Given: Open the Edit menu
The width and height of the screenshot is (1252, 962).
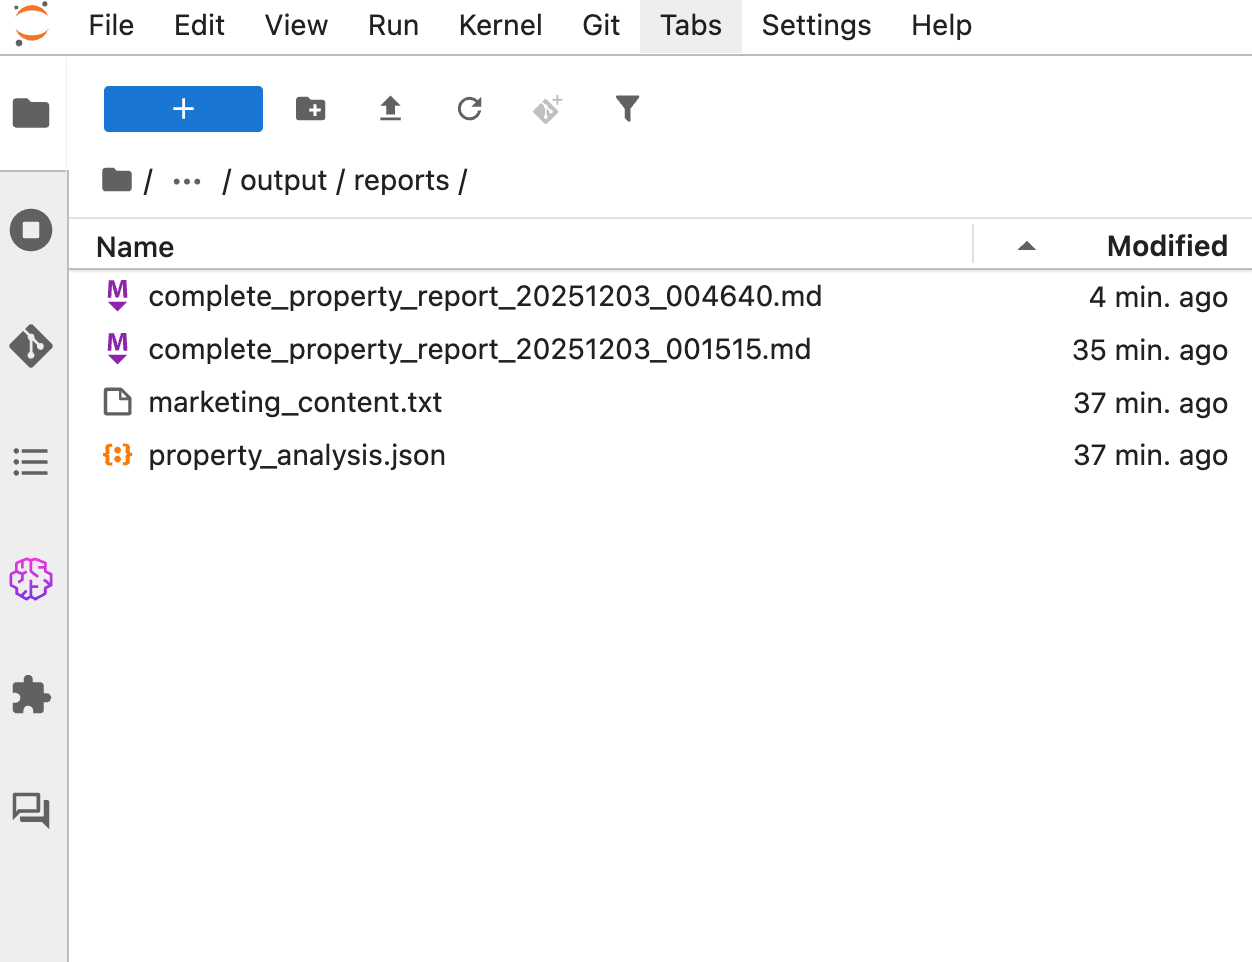Looking at the screenshot, I should pos(199,26).
